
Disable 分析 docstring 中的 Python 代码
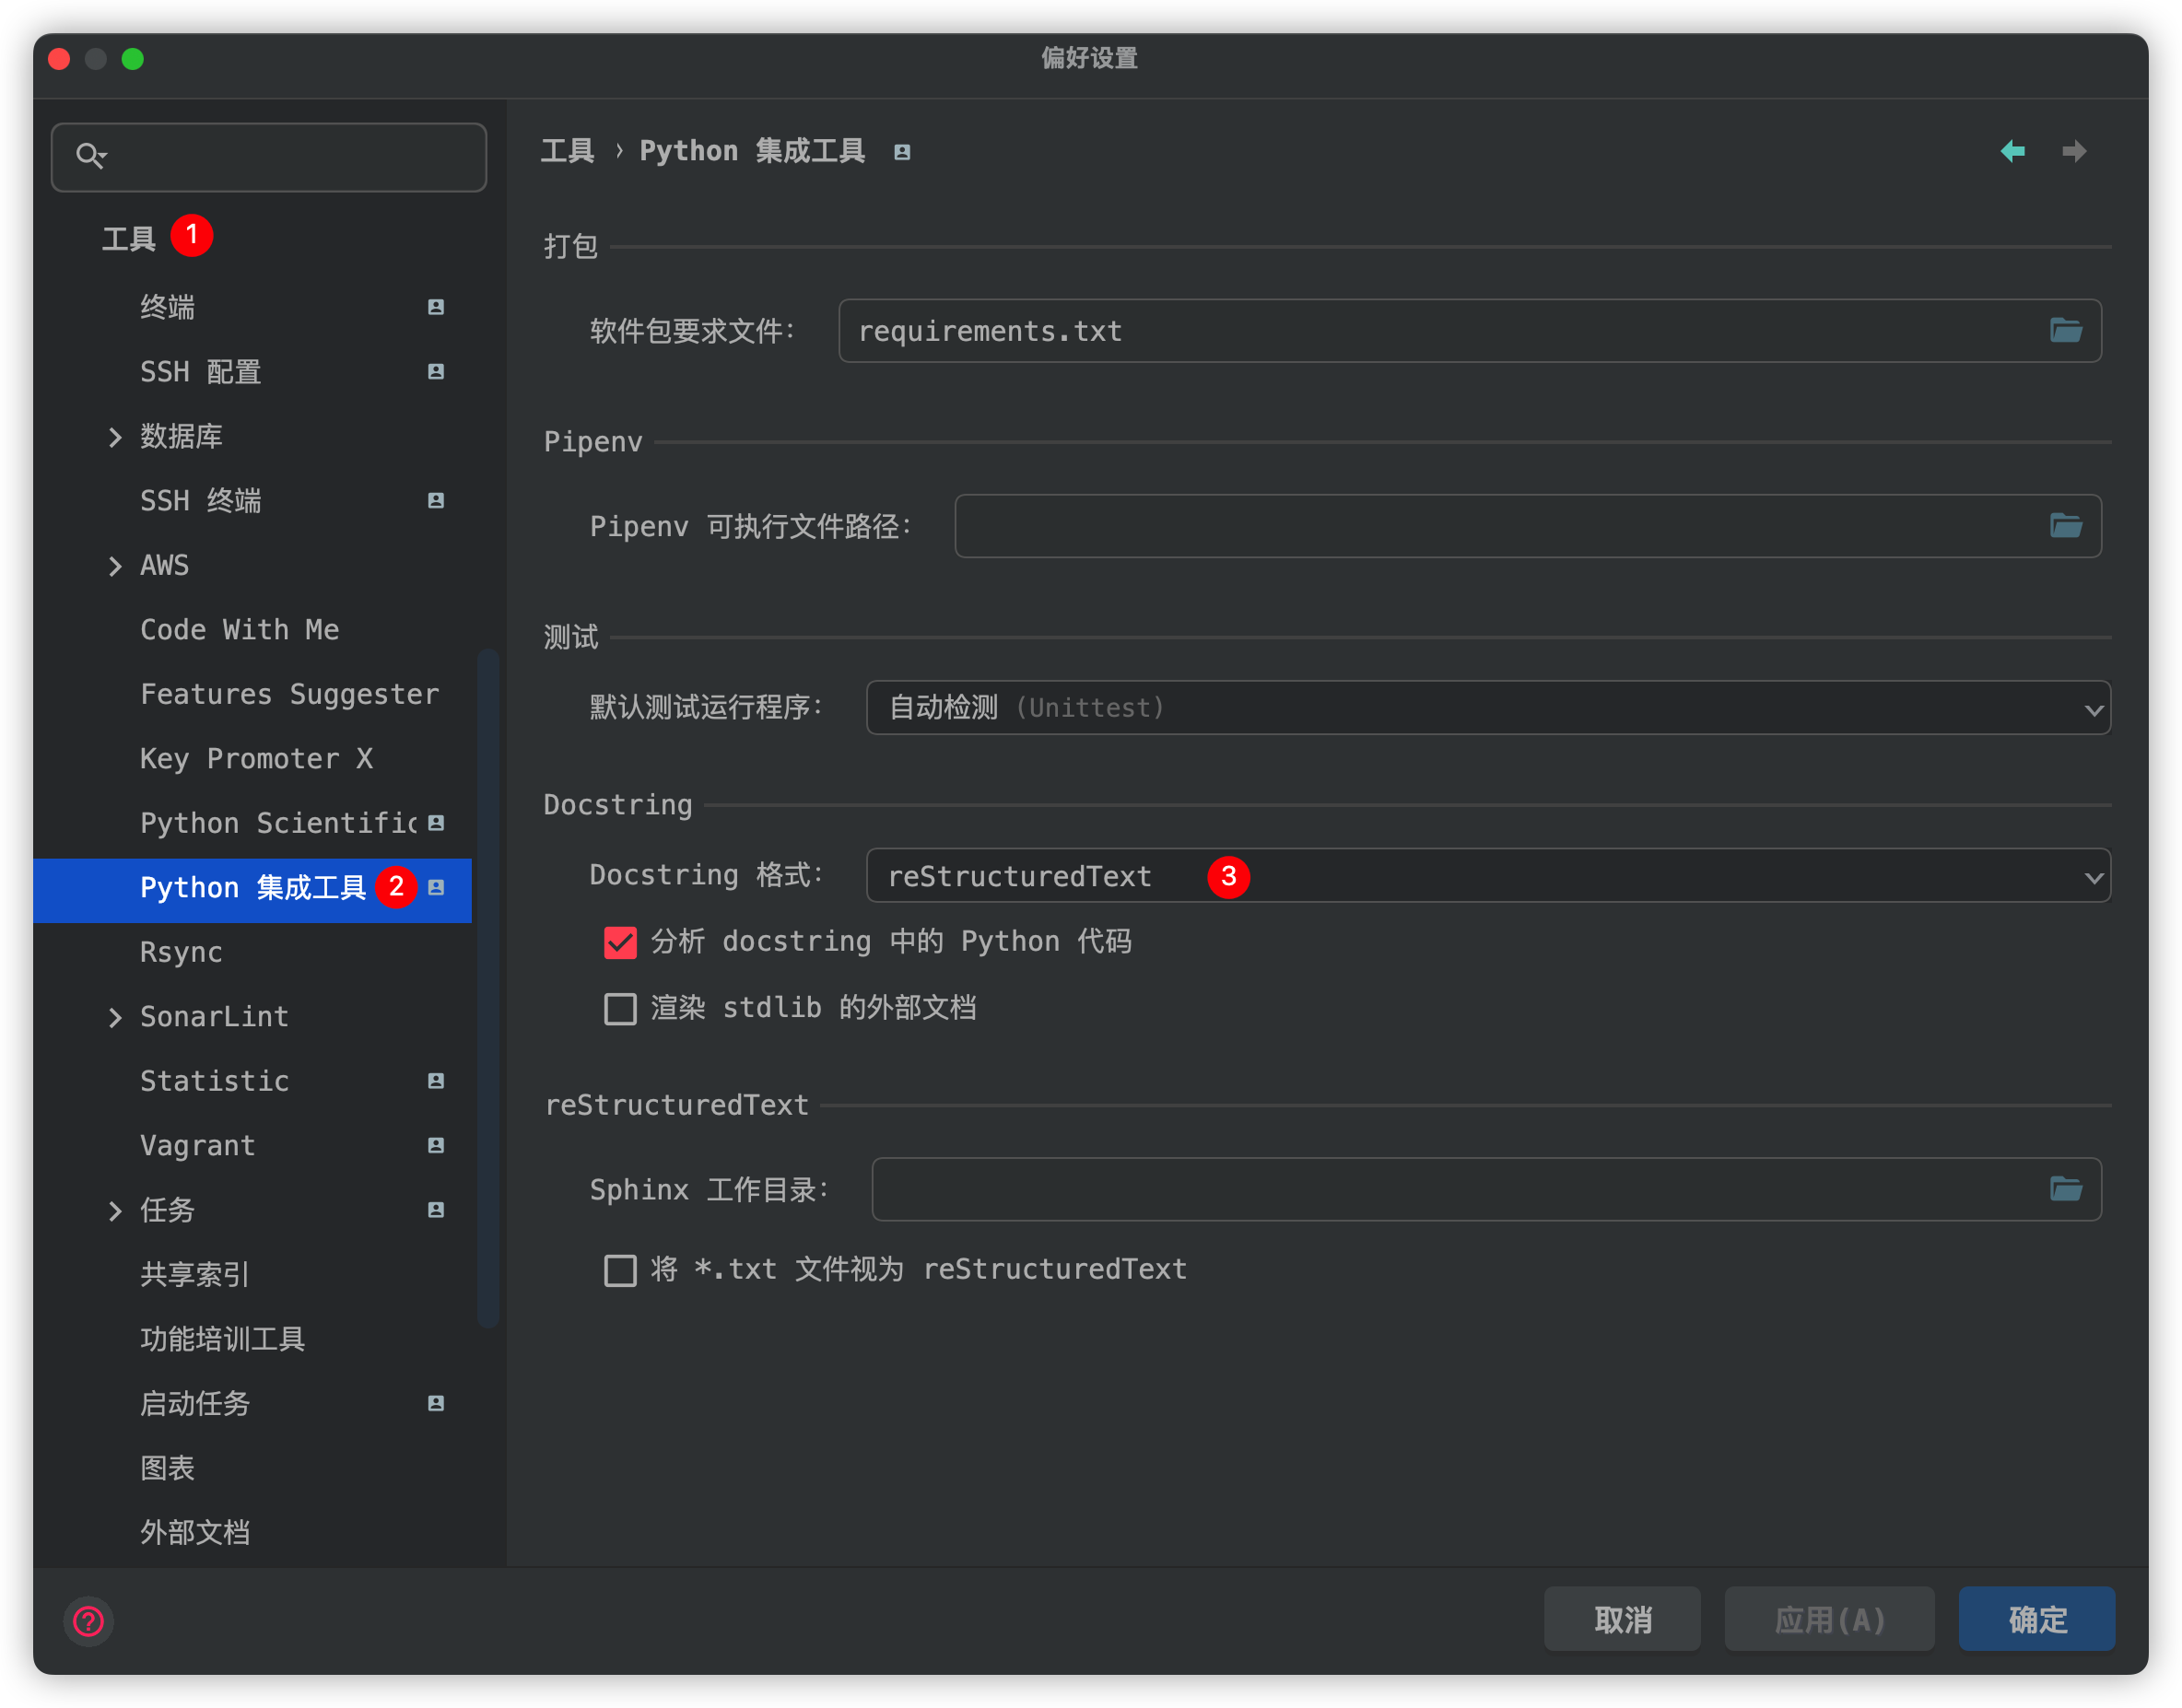620,941
